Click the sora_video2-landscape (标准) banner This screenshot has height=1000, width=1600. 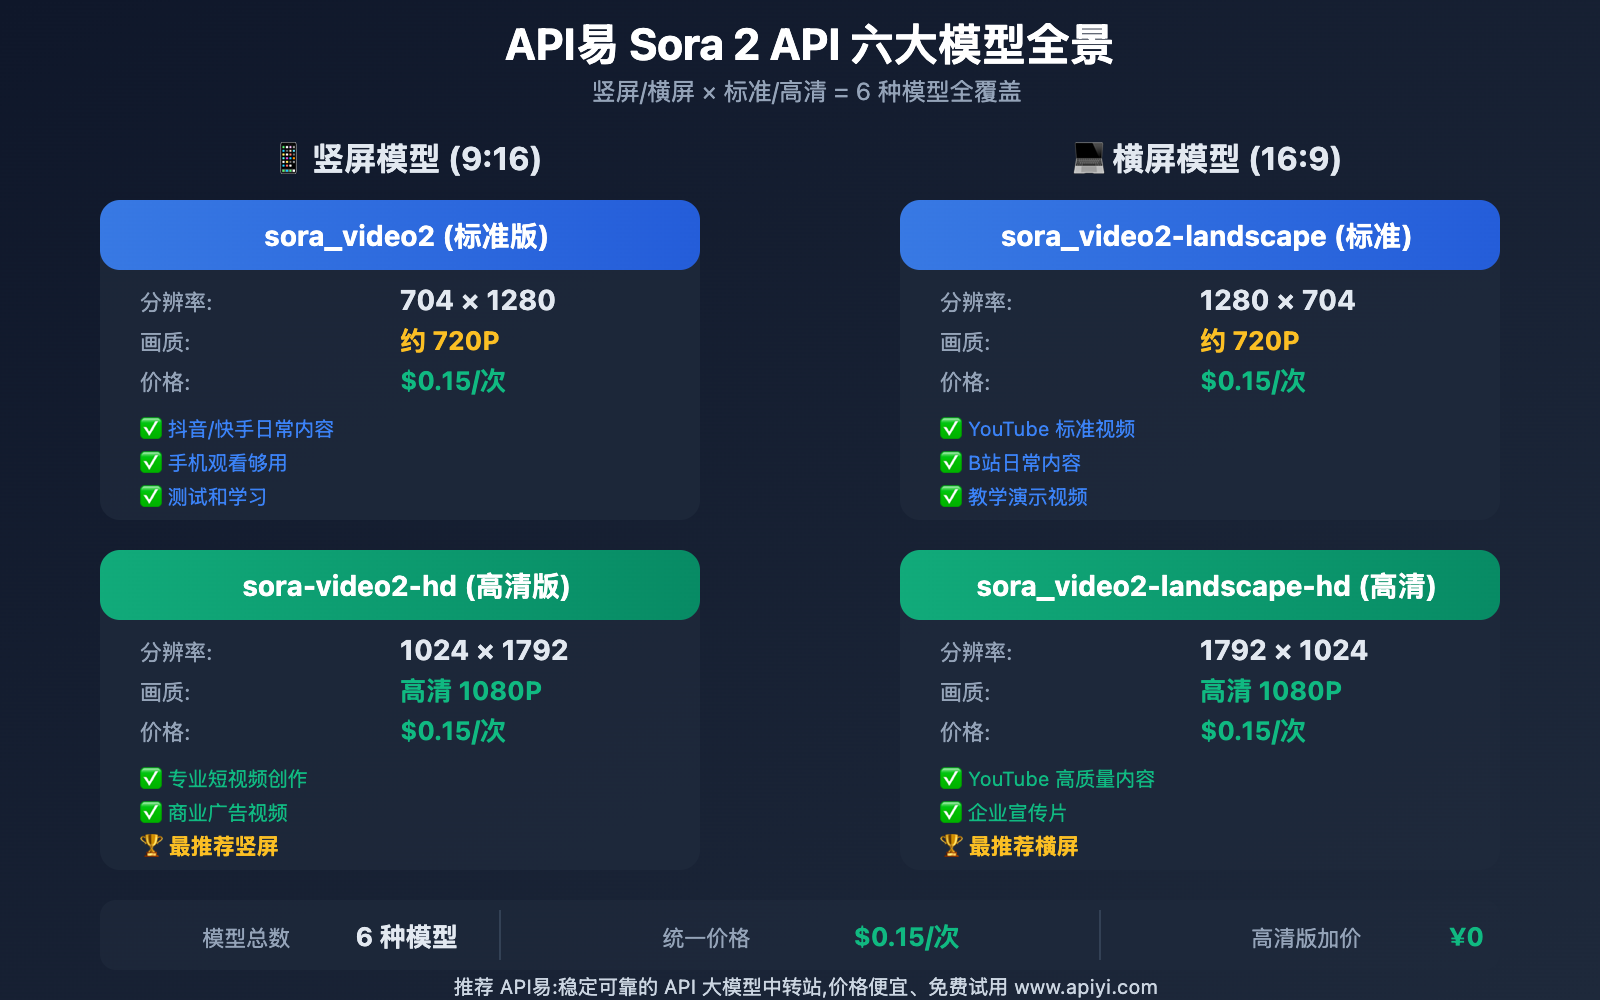[x=1200, y=236]
